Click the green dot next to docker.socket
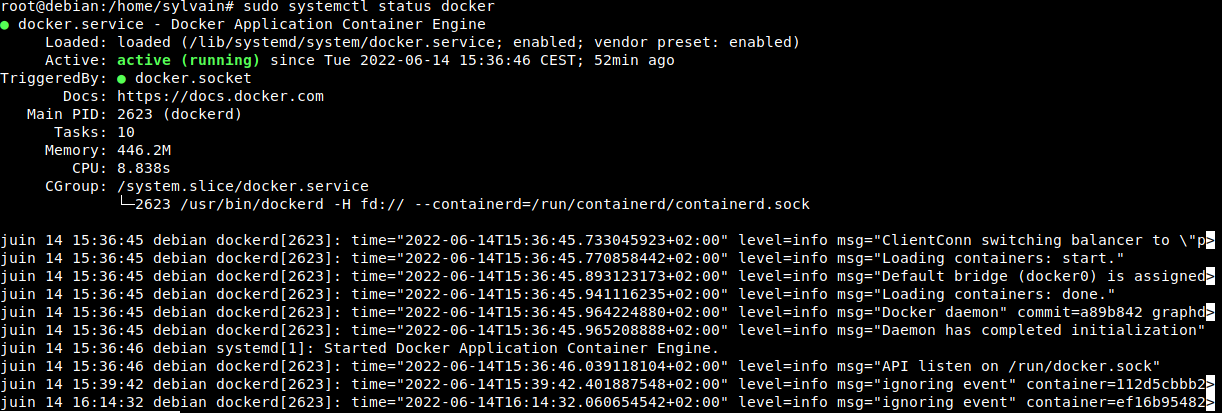 pyautogui.click(x=122, y=78)
